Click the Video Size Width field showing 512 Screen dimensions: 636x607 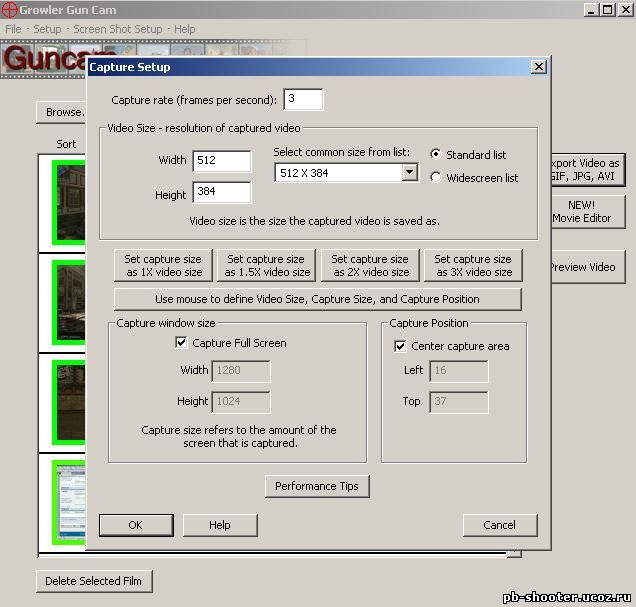[x=222, y=161]
